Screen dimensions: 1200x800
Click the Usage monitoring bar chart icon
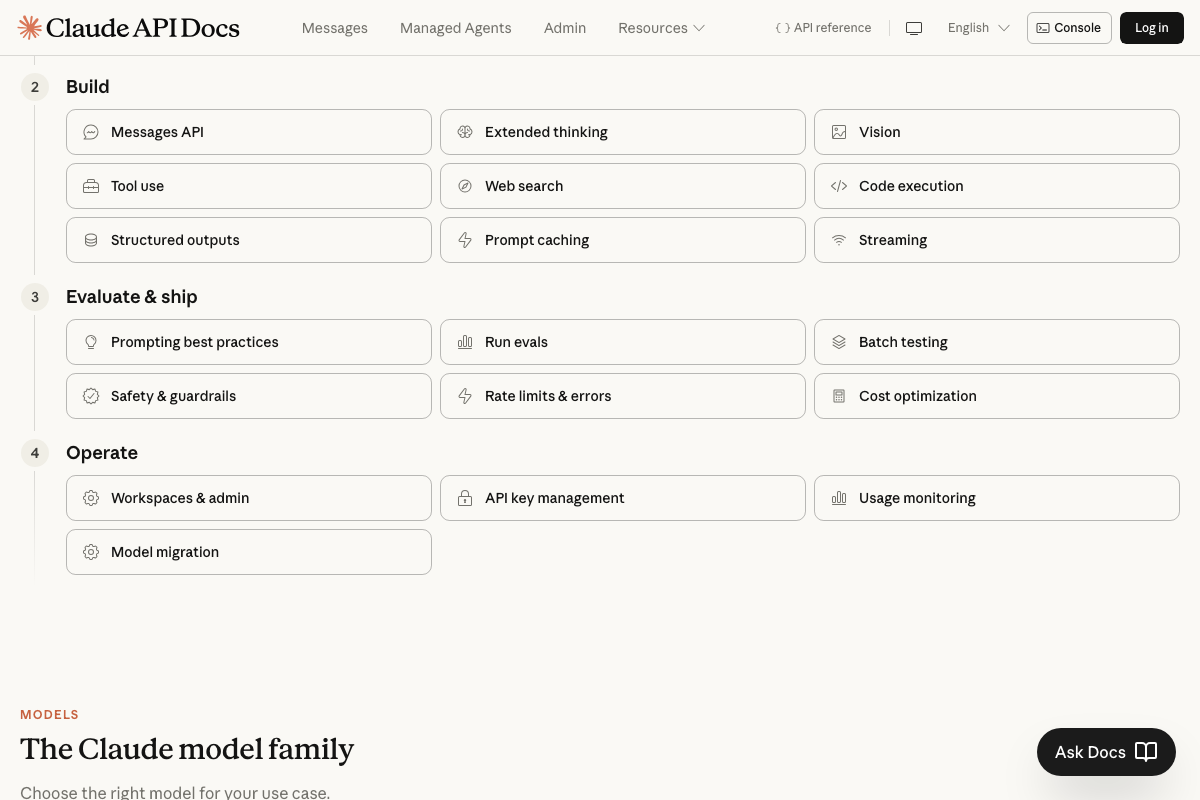[x=839, y=498]
